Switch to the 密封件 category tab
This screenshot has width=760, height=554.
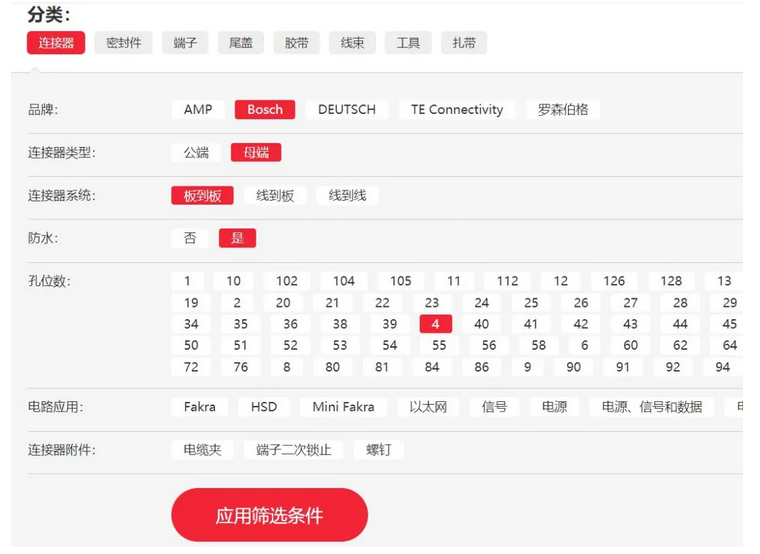click(x=124, y=43)
